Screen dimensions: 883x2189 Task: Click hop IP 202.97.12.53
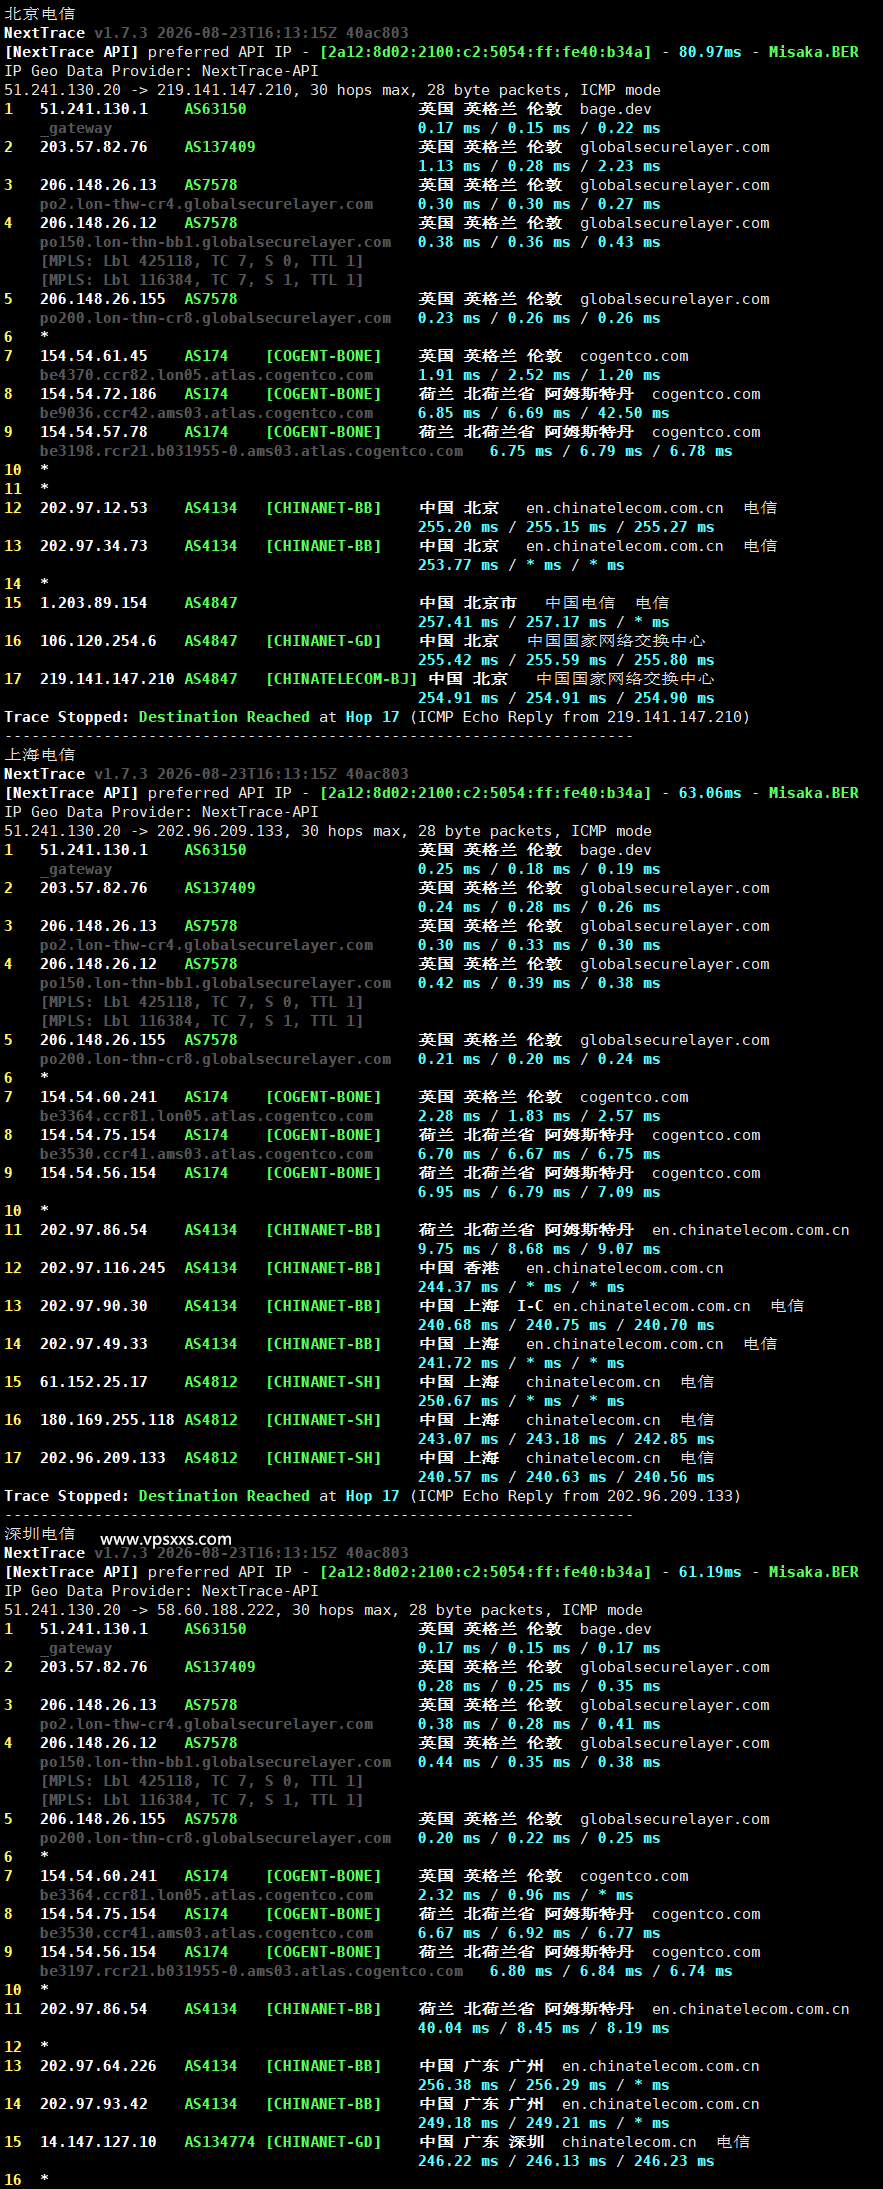click(x=94, y=508)
